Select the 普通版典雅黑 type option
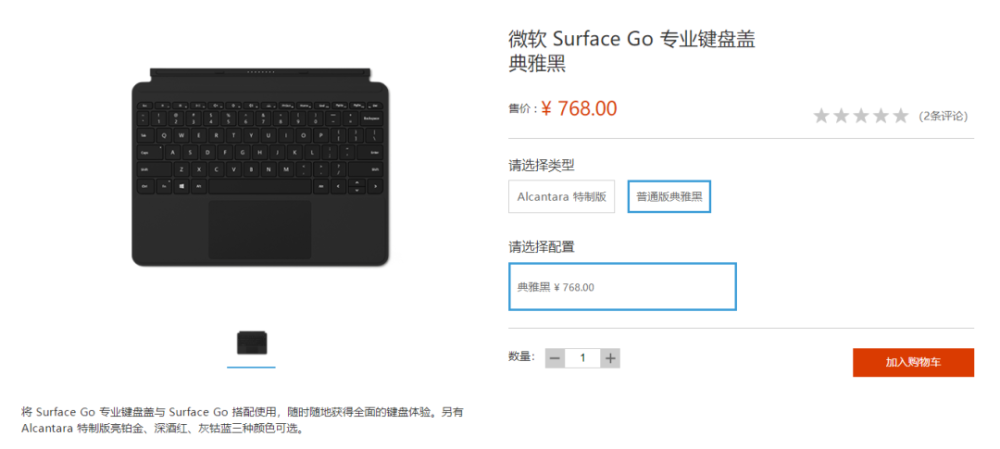The image size is (1000, 449). pyautogui.click(x=669, y=196)
